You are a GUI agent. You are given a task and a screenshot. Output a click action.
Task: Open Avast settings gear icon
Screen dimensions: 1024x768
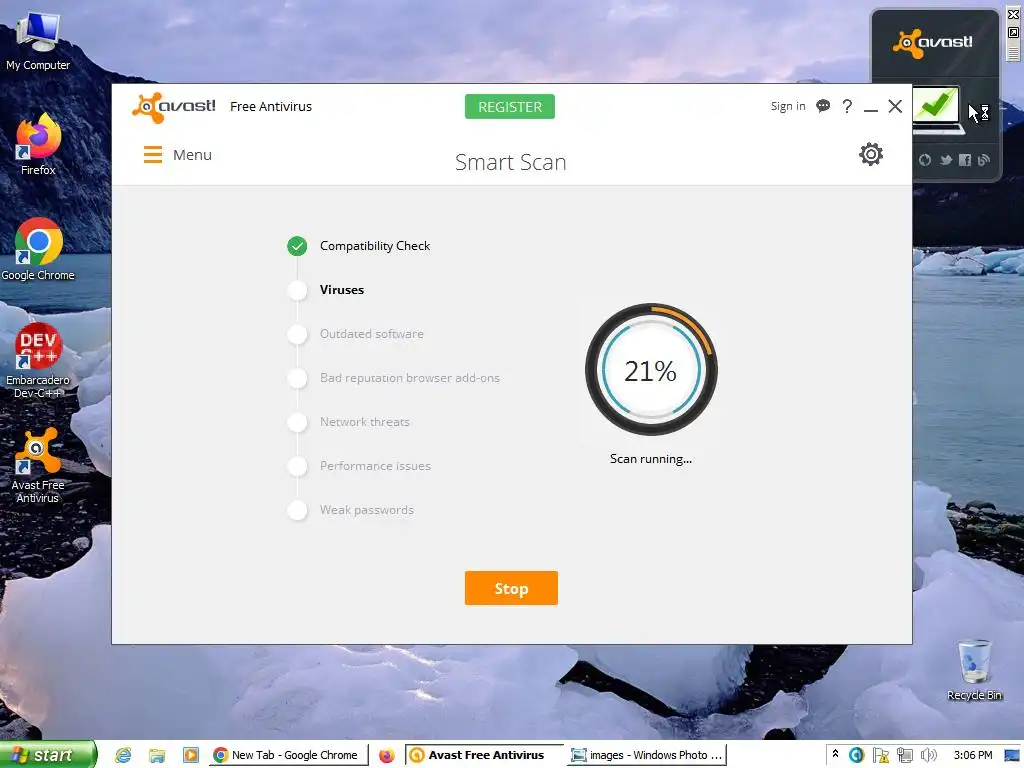point(871,154)
